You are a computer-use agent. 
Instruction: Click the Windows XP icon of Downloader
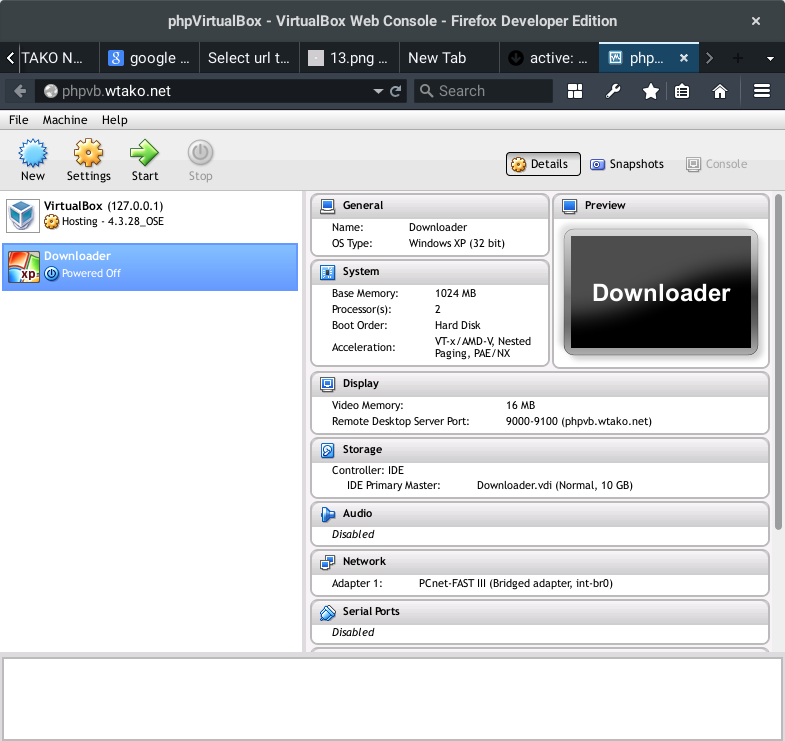pos(23,267)
